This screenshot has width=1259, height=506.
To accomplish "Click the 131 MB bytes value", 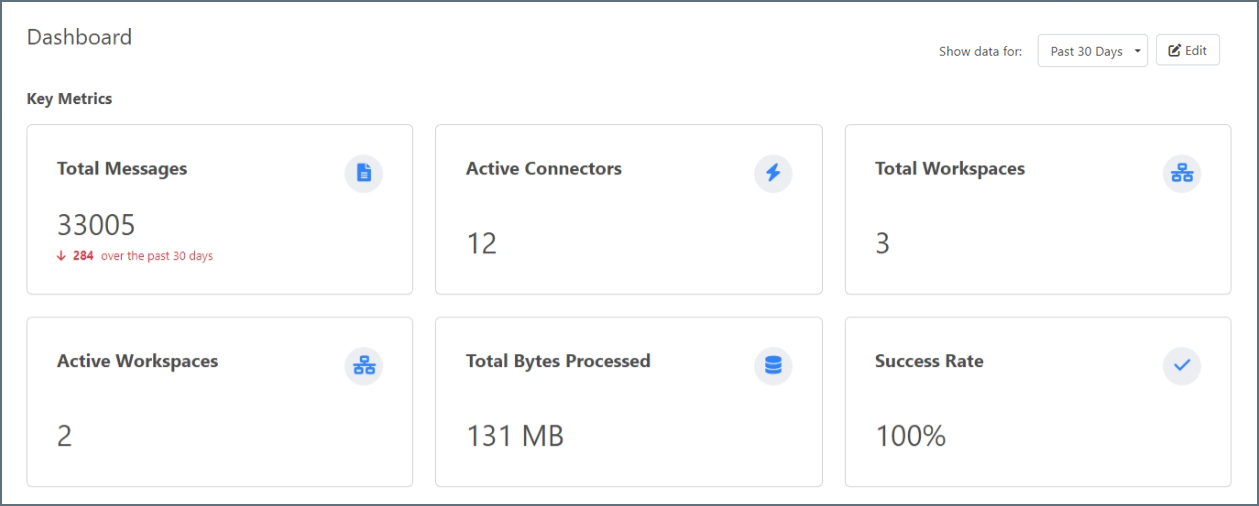I will pyautogui.click(x=515, y=436).
